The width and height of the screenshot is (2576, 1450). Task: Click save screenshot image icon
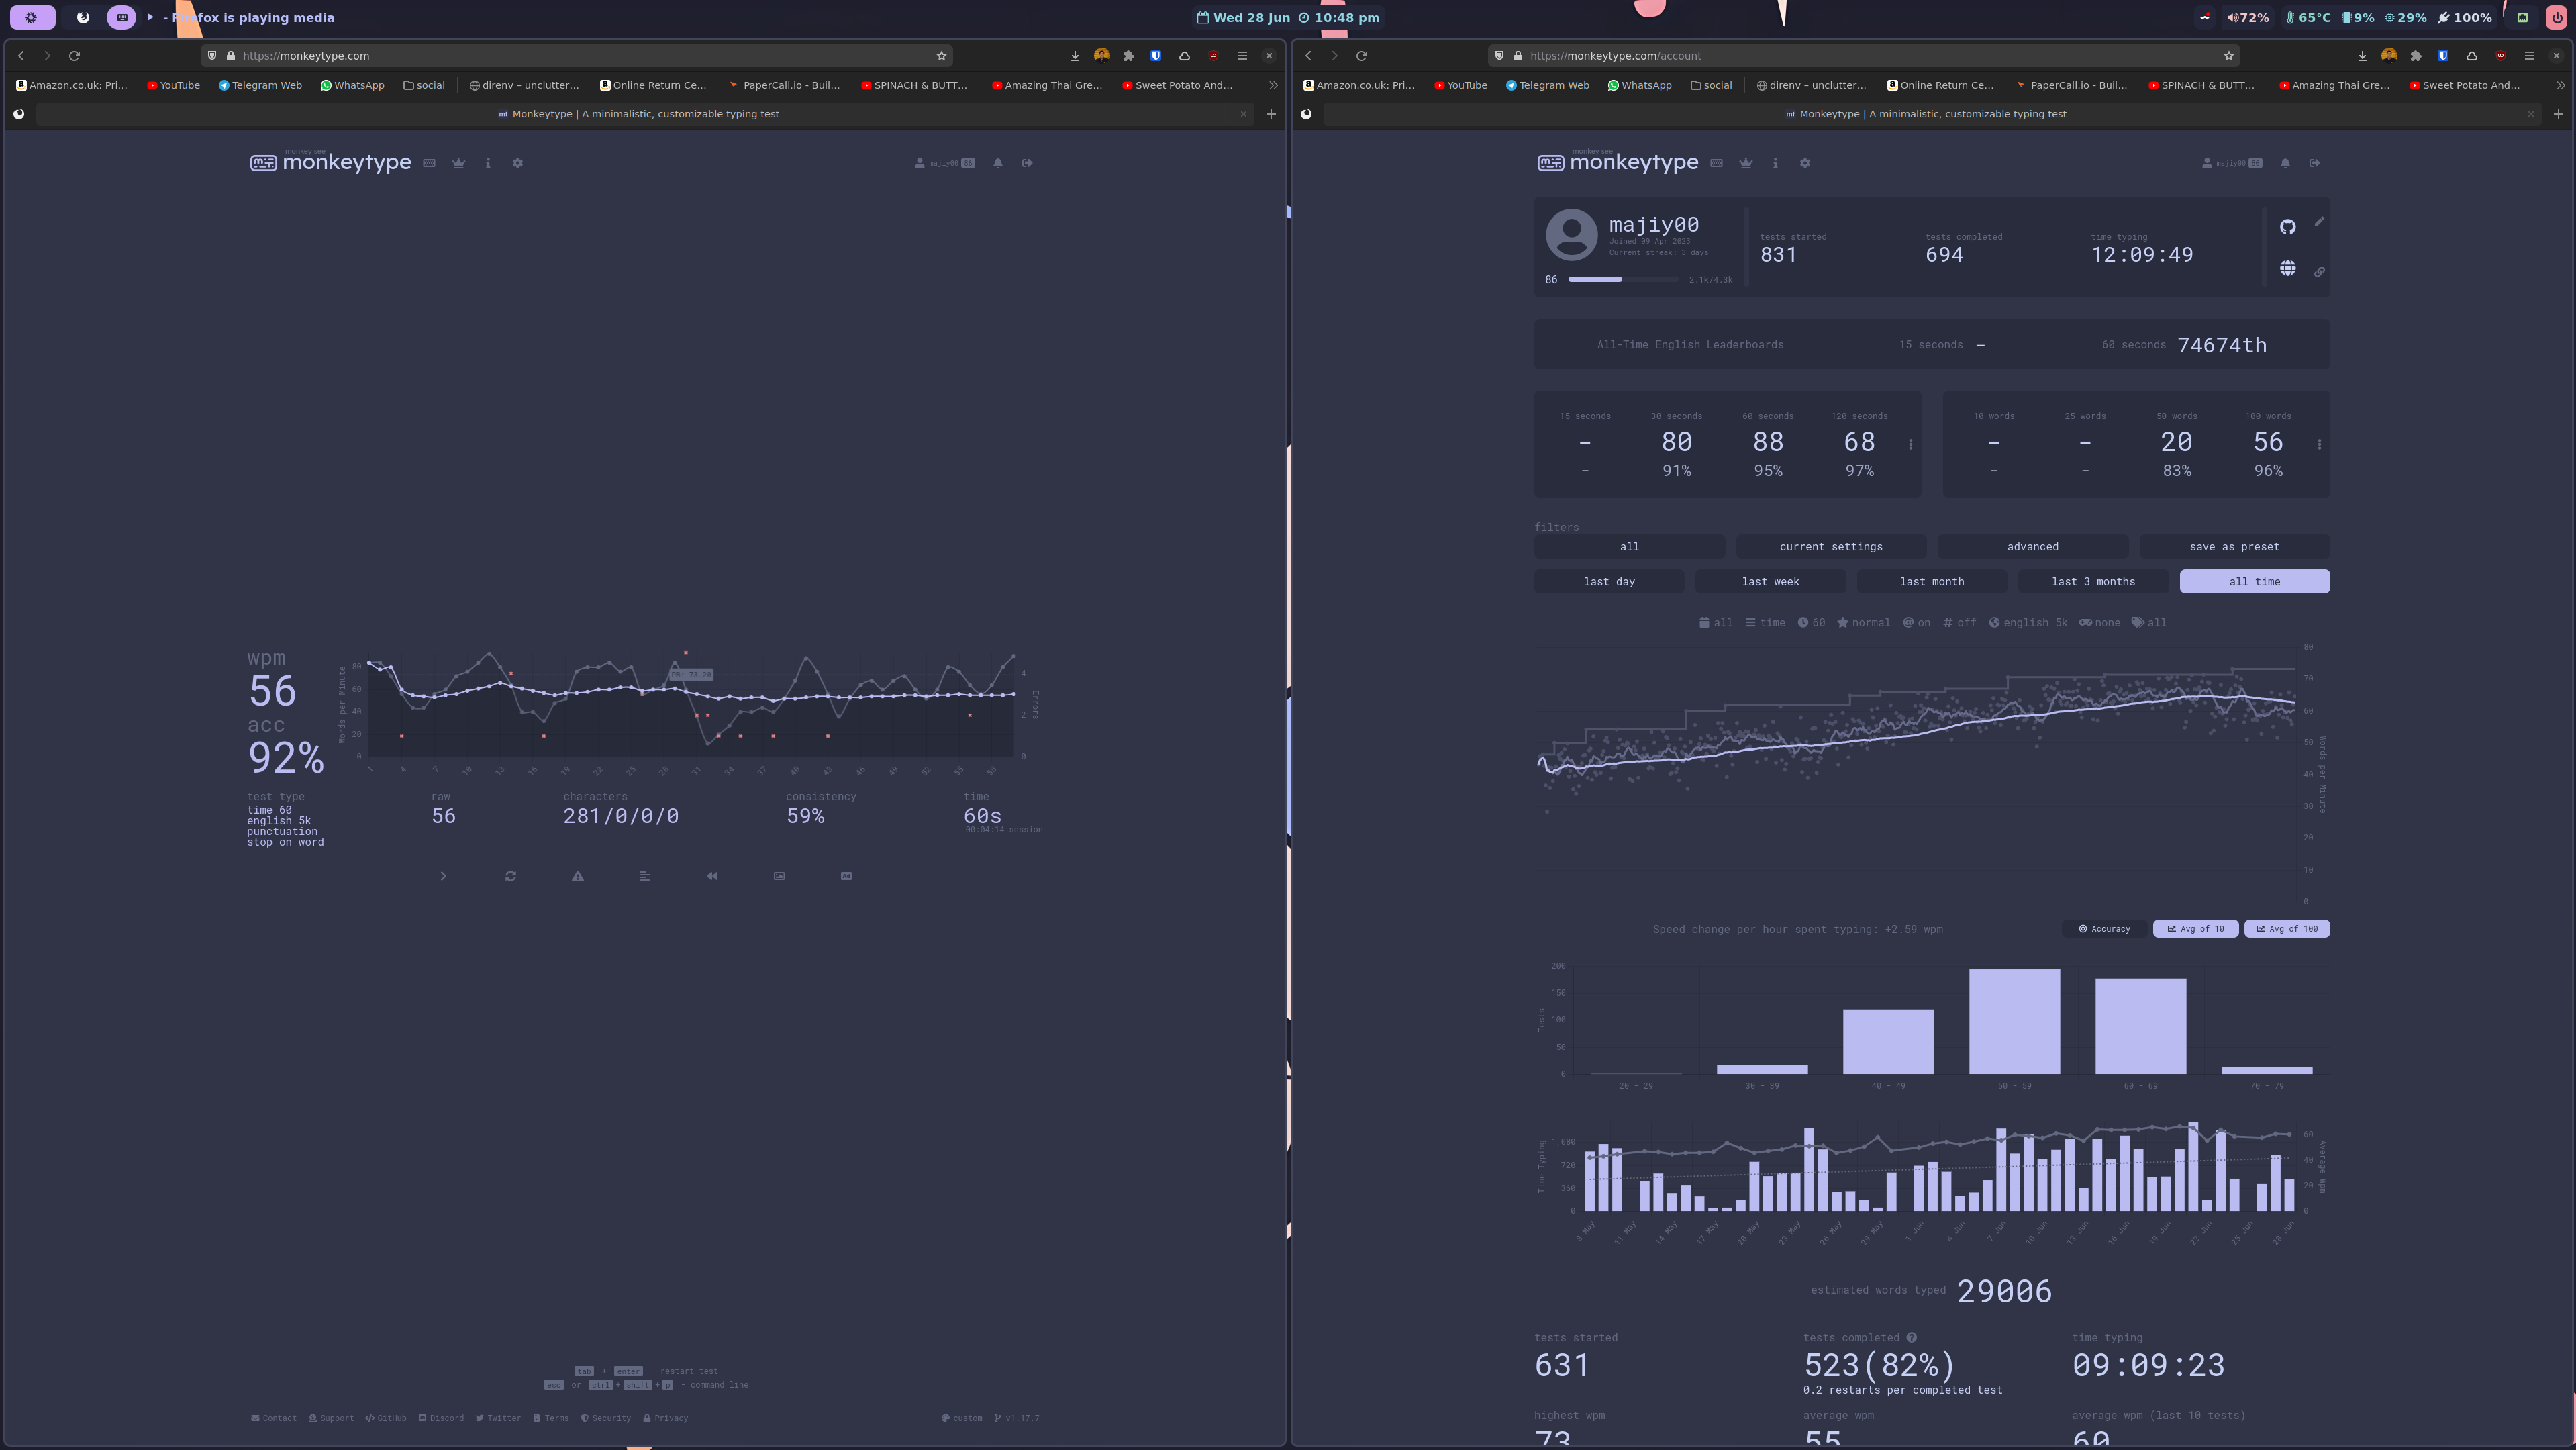point(779,876)
